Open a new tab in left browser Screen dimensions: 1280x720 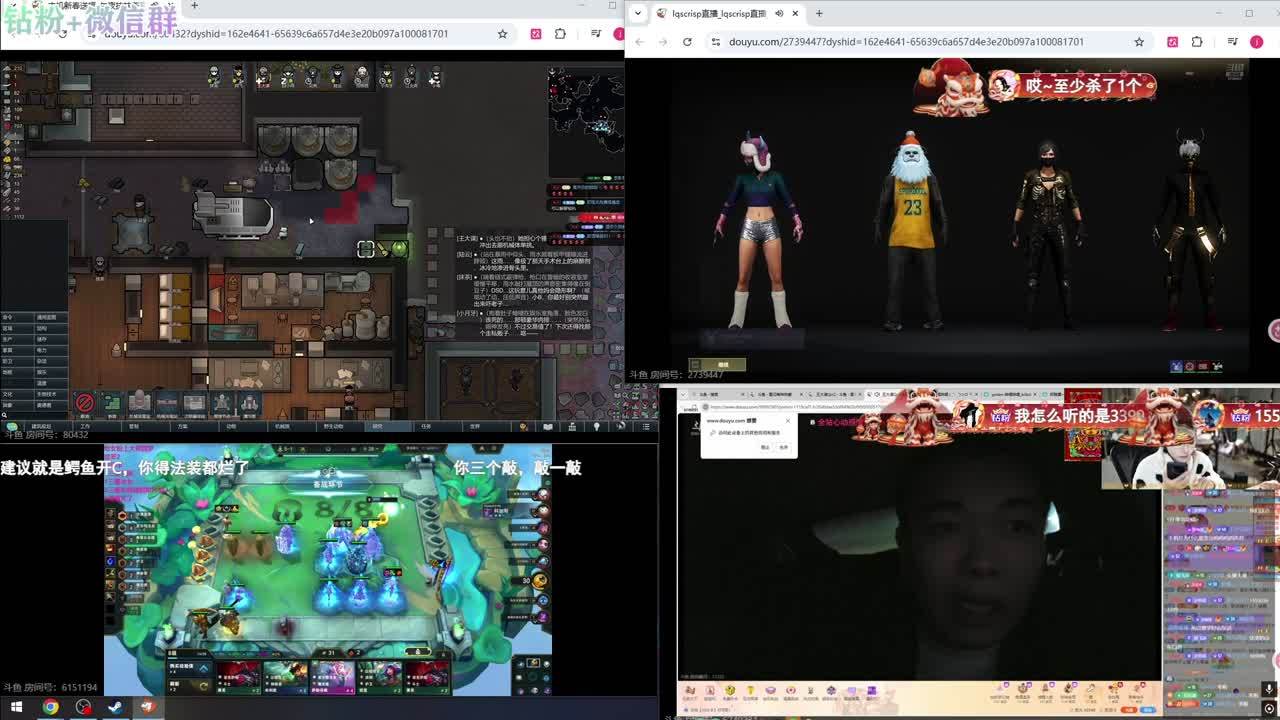(x=194, y=5)
